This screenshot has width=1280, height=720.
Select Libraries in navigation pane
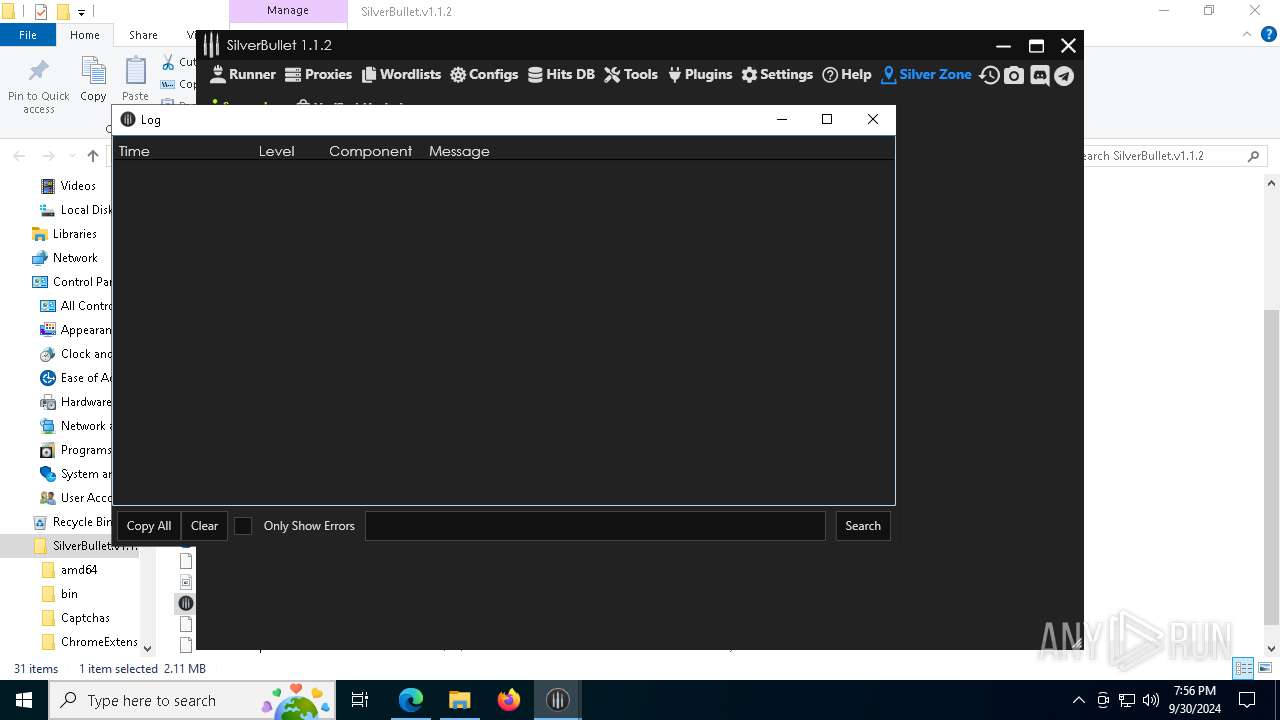tap(75, 234)
